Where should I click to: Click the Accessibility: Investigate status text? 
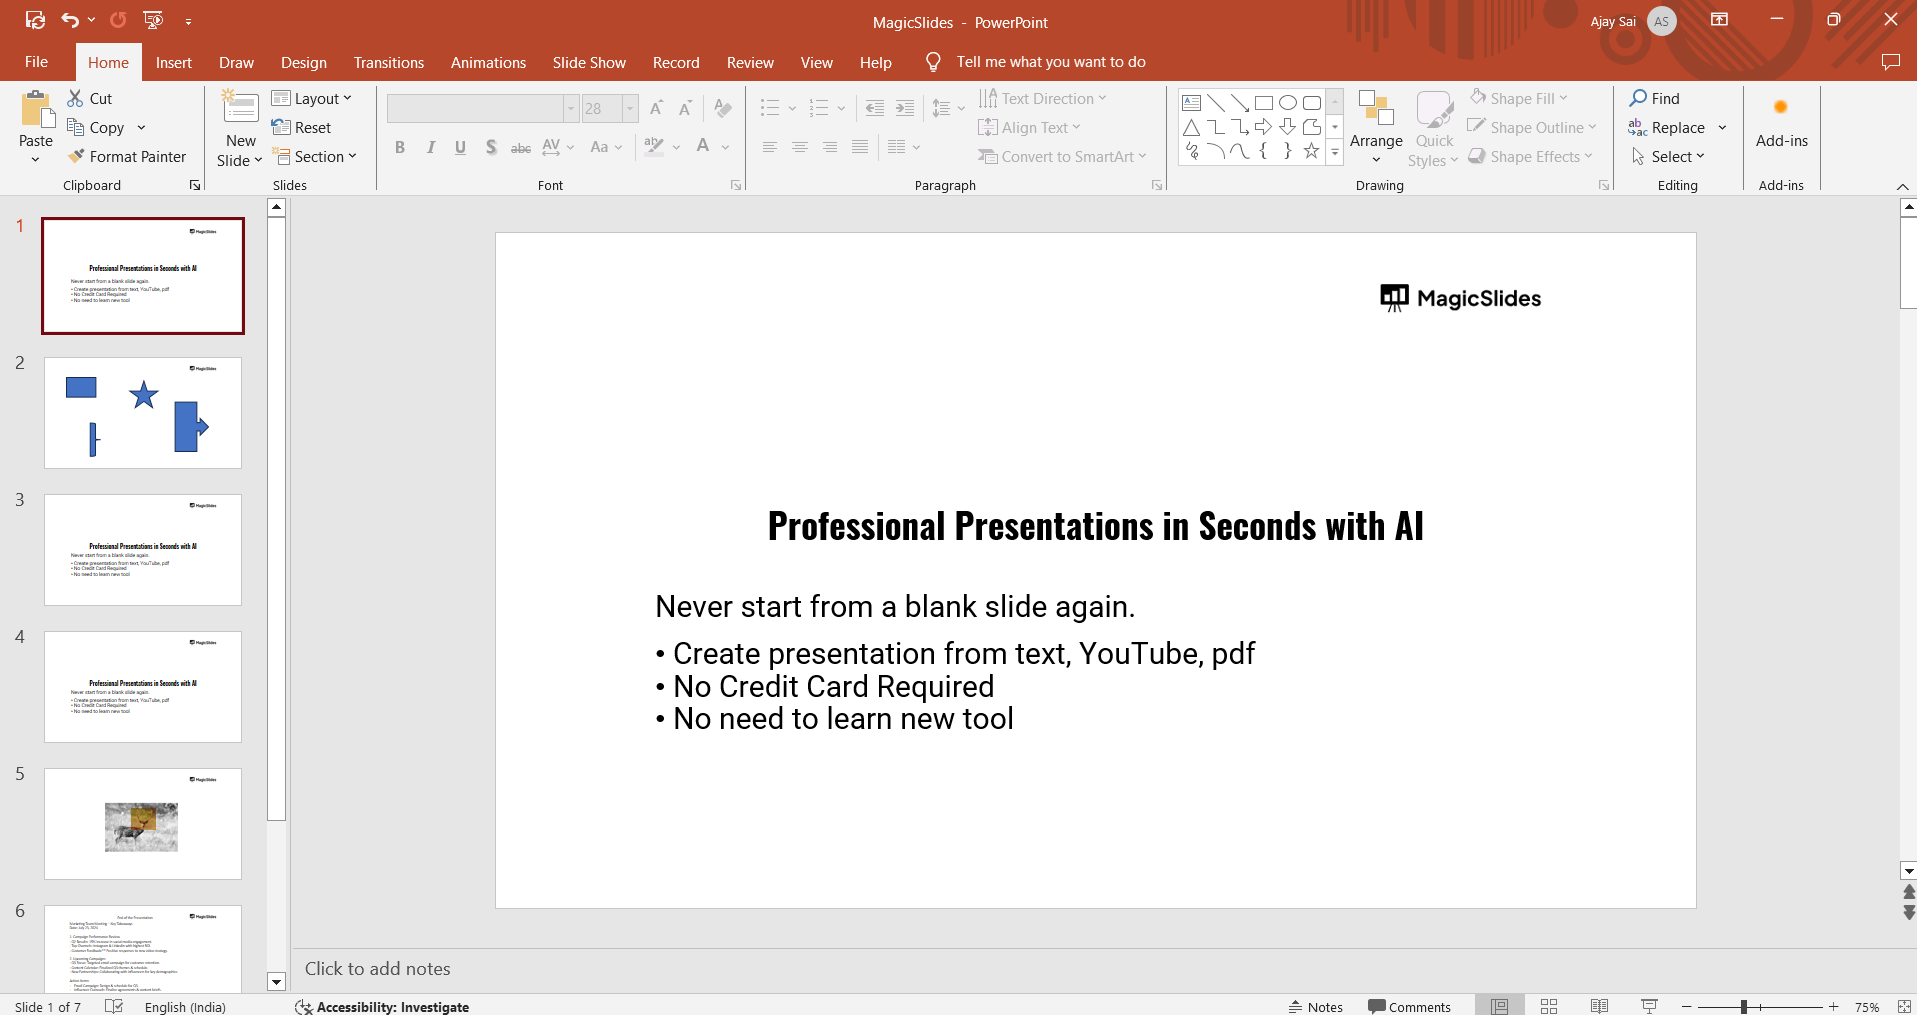pyautogui.click(x=392, y=1007)
